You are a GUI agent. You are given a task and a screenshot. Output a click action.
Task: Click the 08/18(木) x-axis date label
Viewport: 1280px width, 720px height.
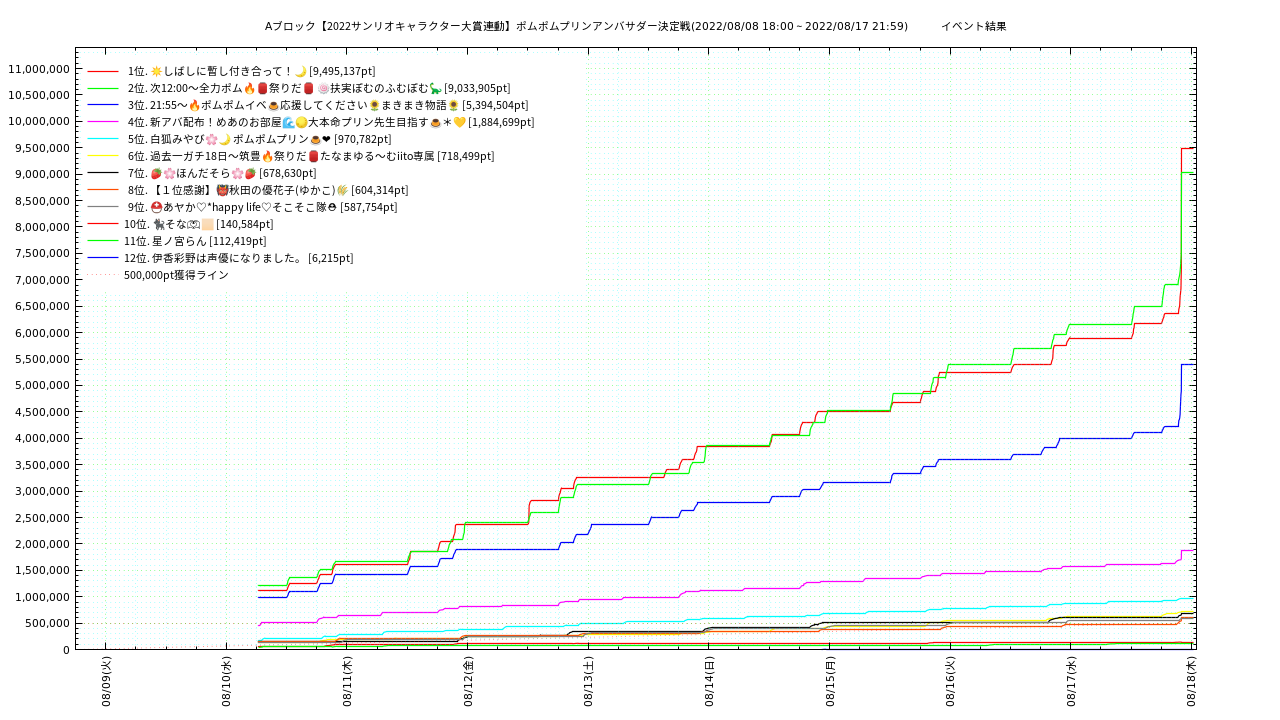click(x=1192, y=682)
